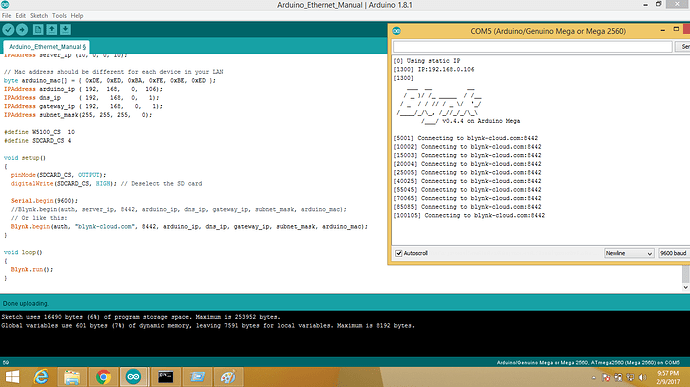The width and height of the screenshot is (690, 387).
Task: Click the 'IPAddress subnet_mask' code line
Action: pos(78,115)
